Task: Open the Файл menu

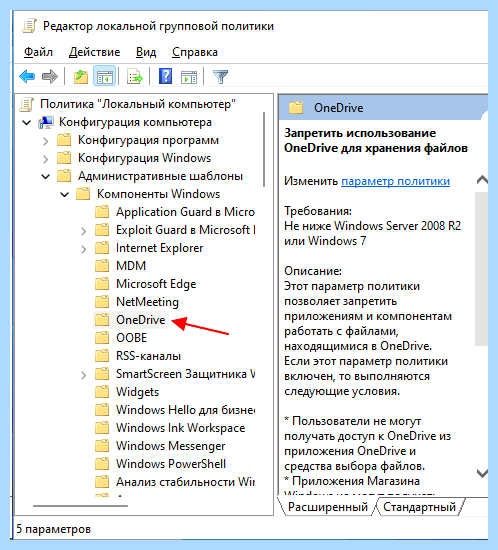Action: point(38,52)
